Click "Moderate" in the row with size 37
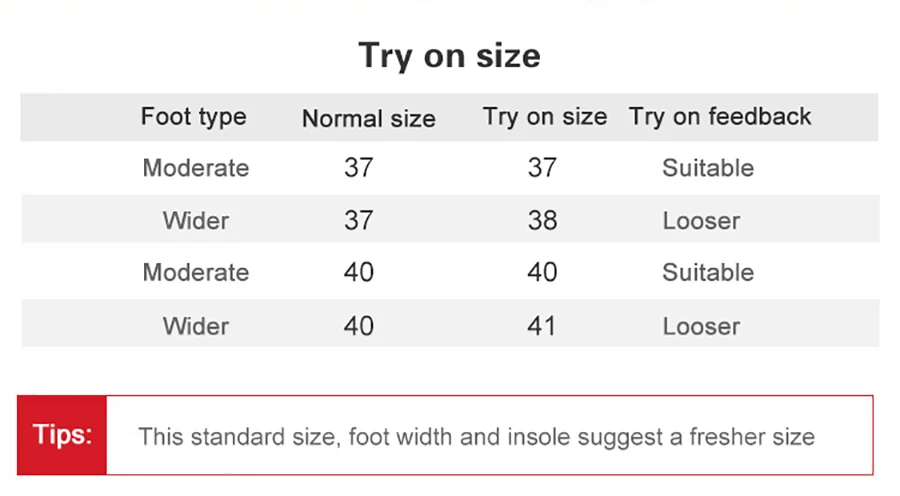The width and height of the screenshot is (900, 496). (195, 168)
